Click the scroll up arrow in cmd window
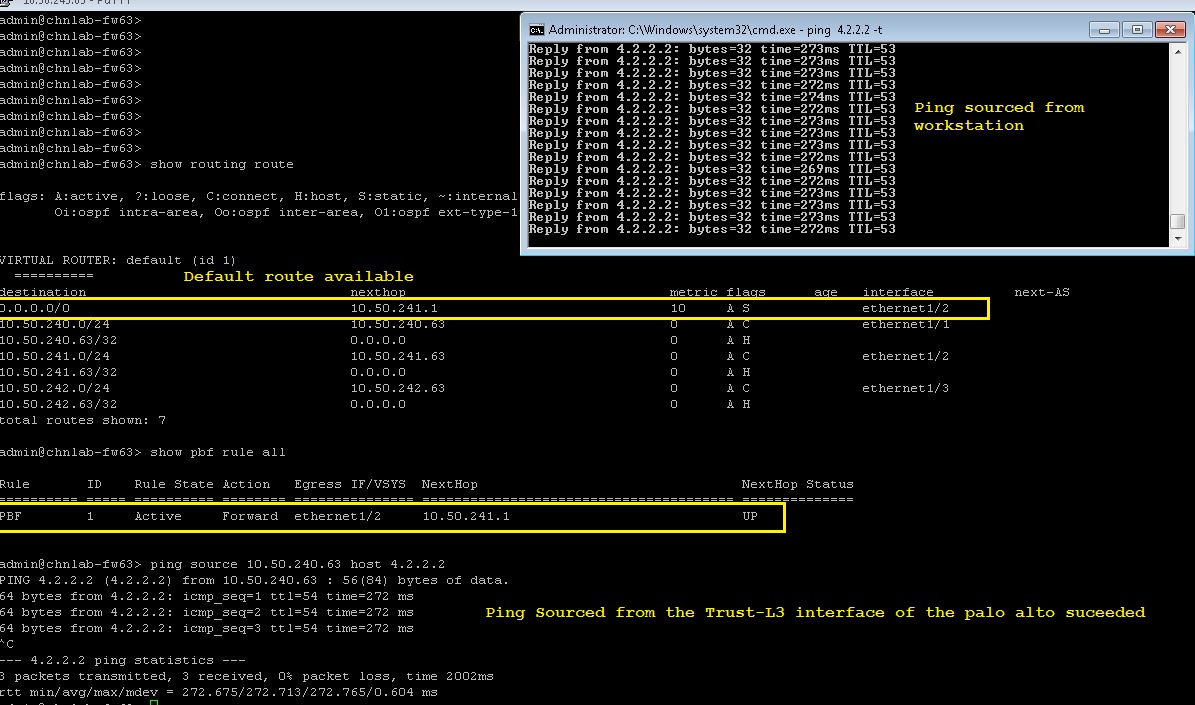 click(x=1178, y=52)
